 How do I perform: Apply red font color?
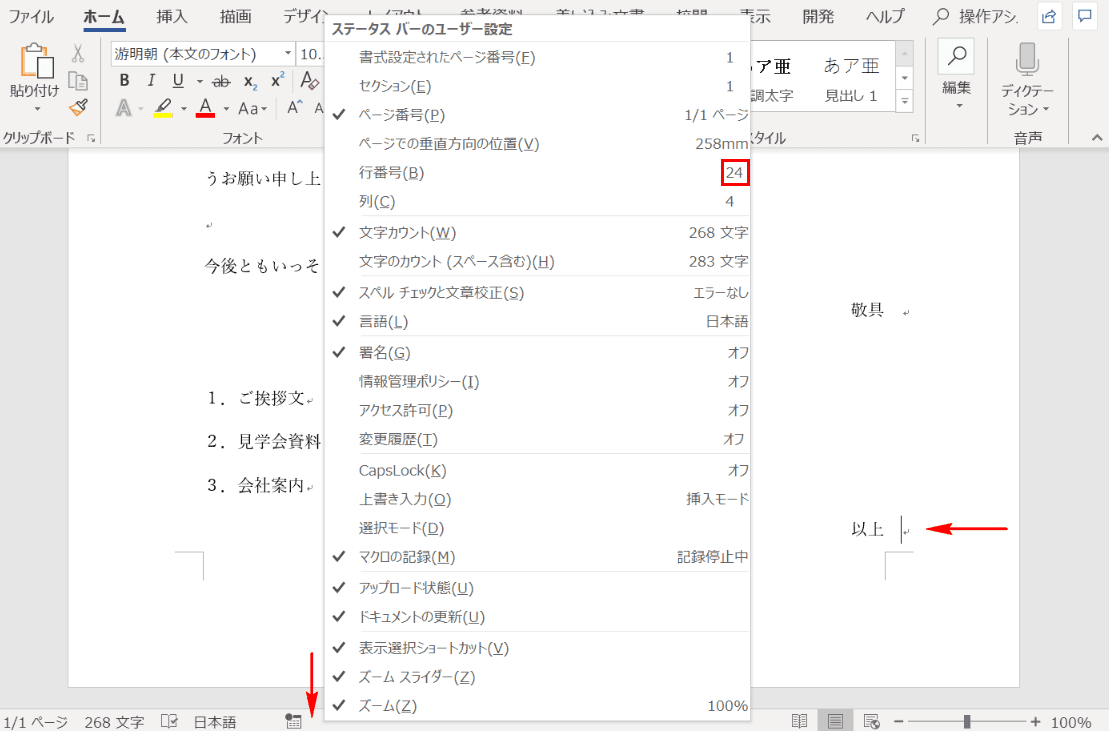coord(205,108)
